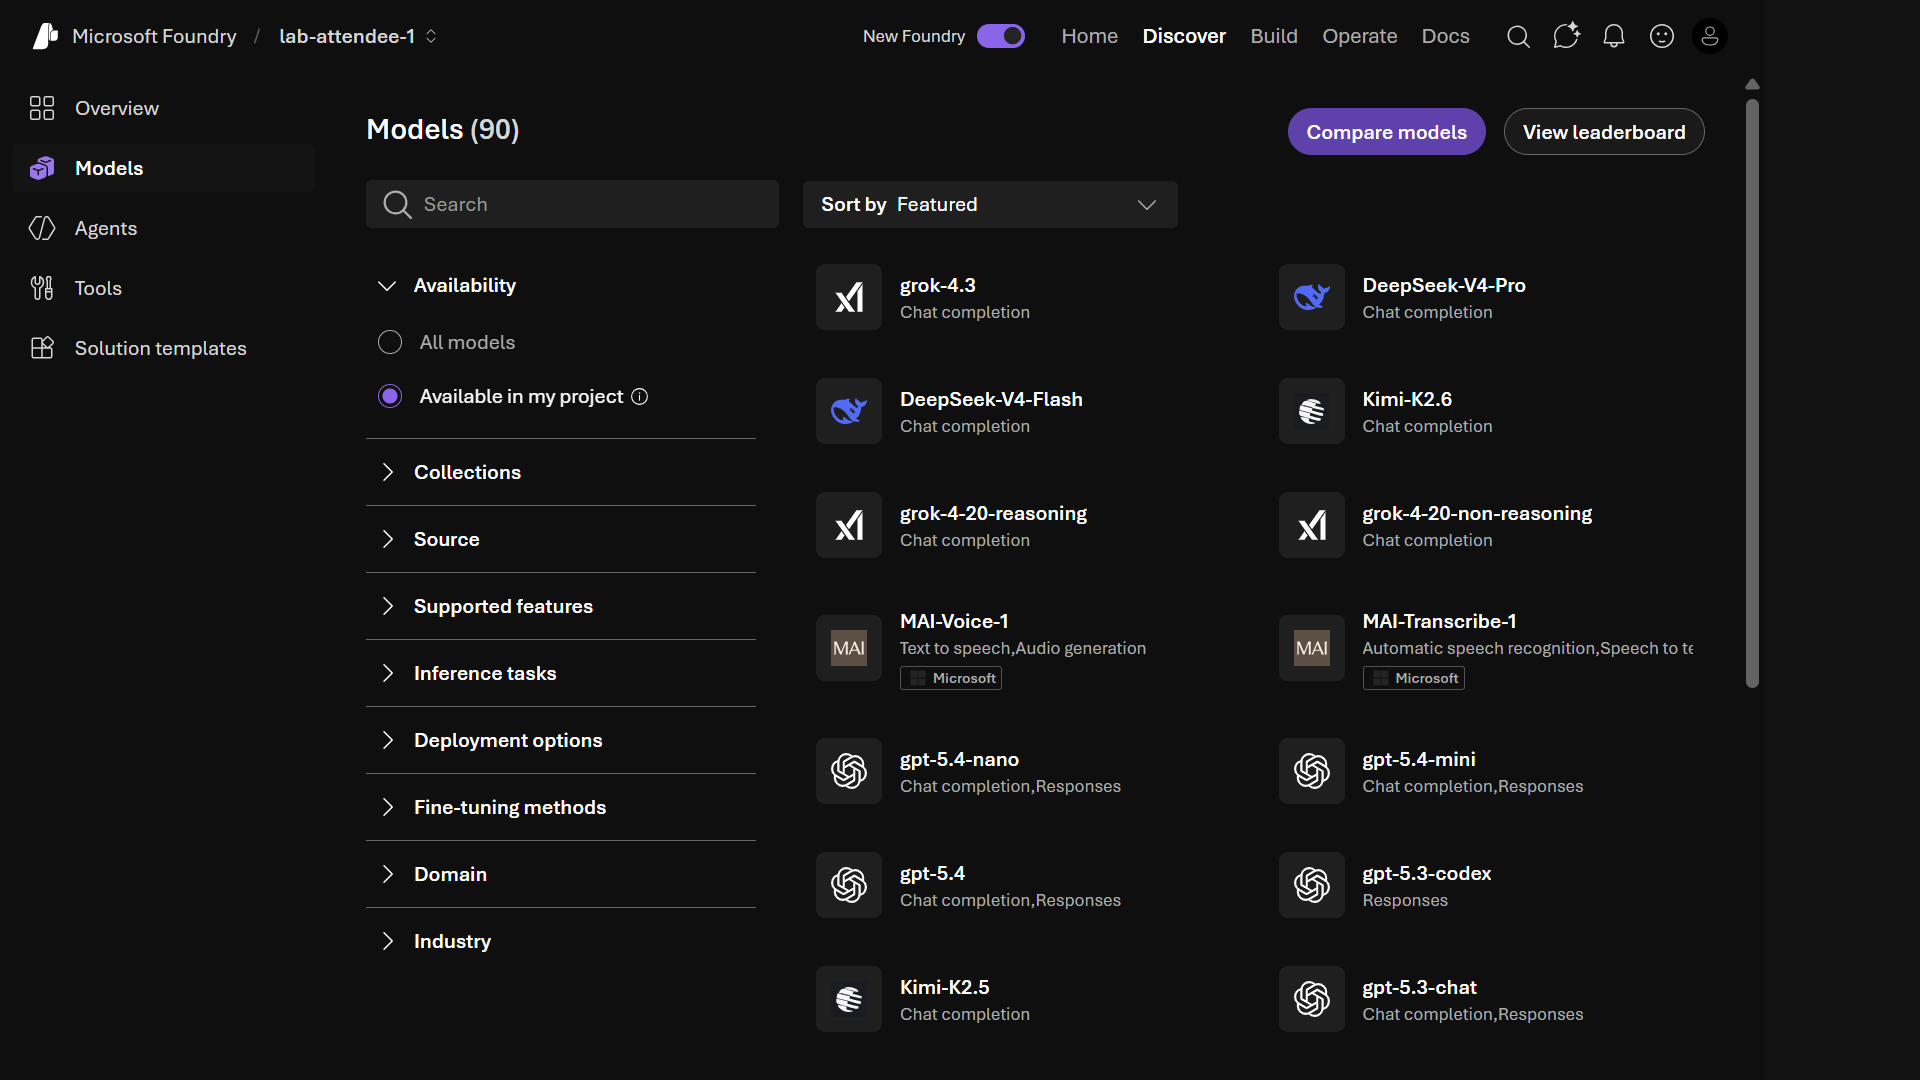Screen dimensions: 1920x1080
Task: Click the Kimi-K2.6 model icon
Action: coord(1312,411)
